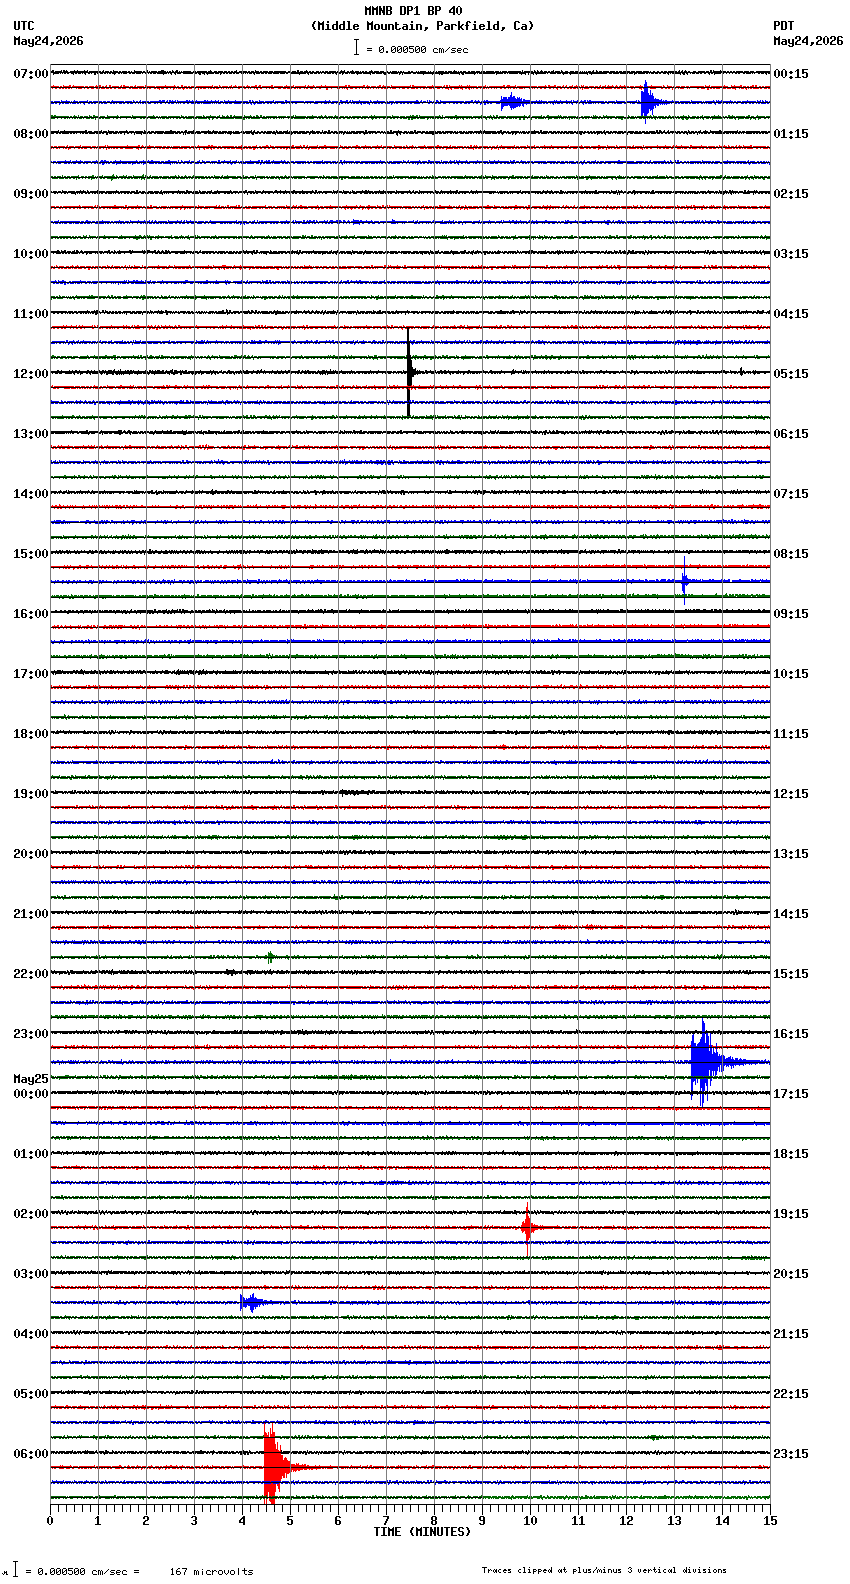Click the large blue seismic event near 23:30 UTC
The height and width of the screenshot is (1584, 850).
(705, 1062)
